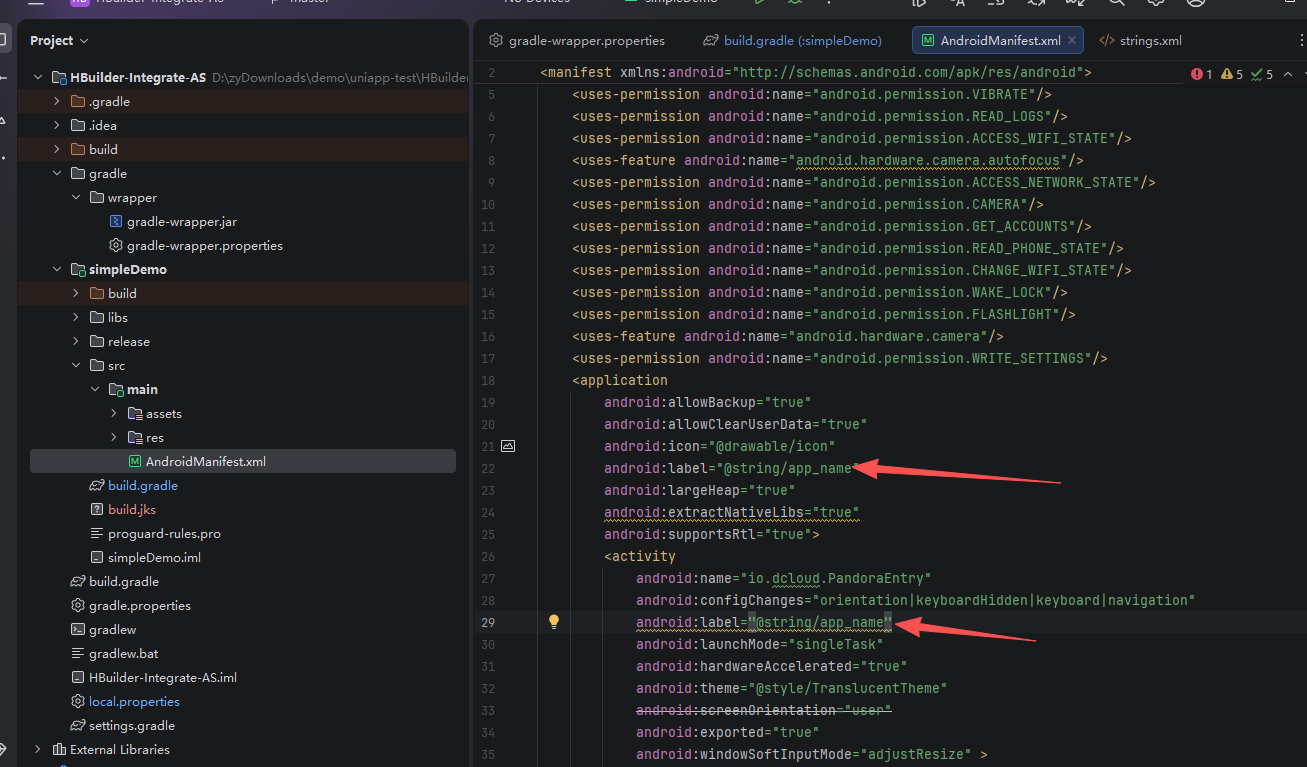Click the build.jks file icon
Image resolution: width=1307 pixels, height=767 pixels.
click(97, 509)
